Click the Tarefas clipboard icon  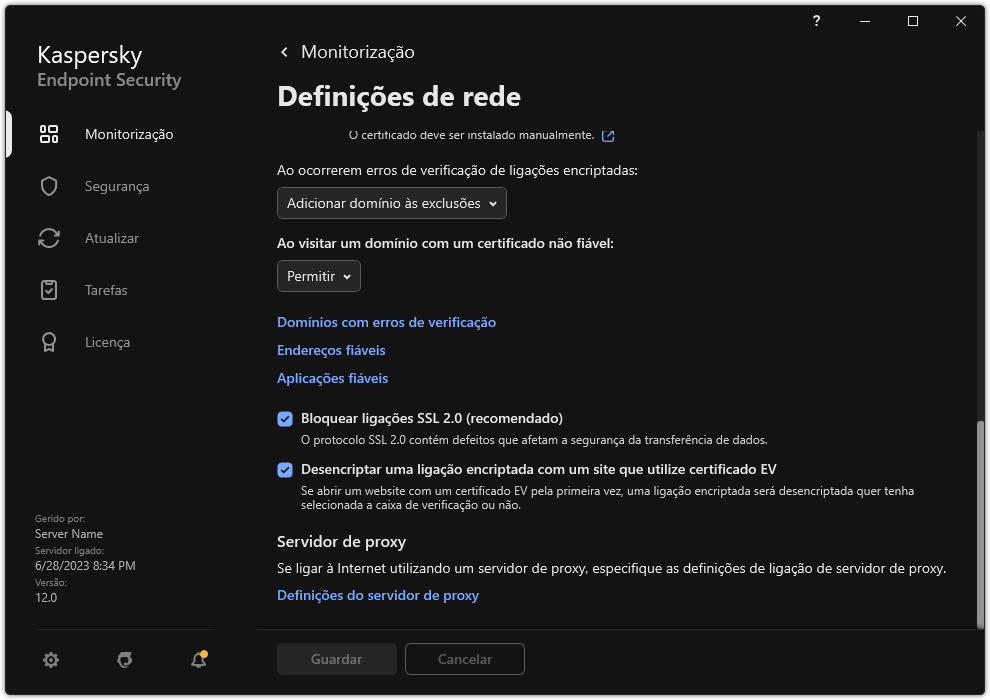[x=49, y=290]
